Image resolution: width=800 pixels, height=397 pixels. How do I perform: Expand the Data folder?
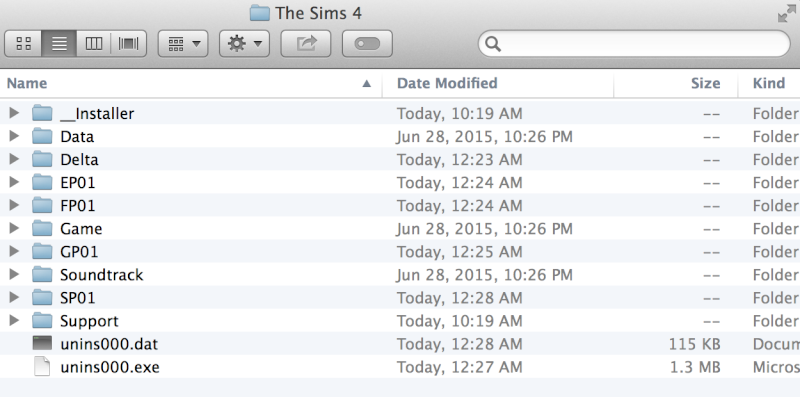14,136
